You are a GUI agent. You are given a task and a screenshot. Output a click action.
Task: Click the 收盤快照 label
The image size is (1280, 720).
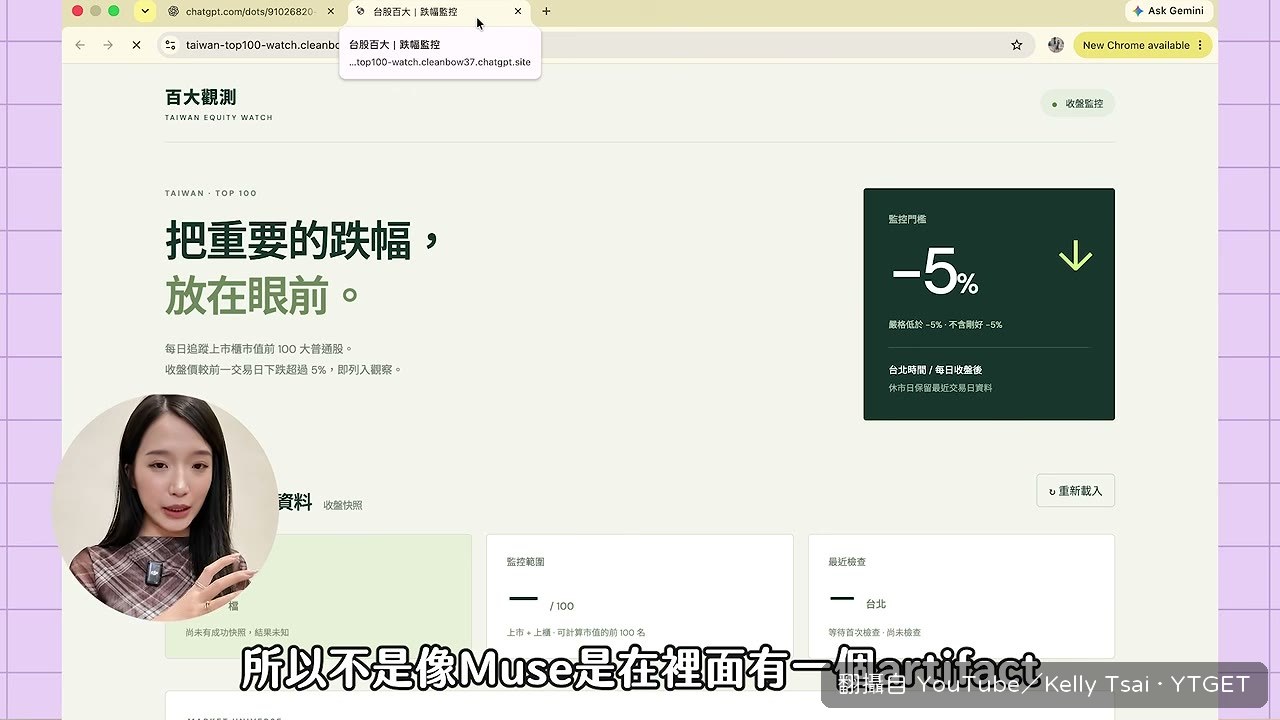tap(343, 506)
